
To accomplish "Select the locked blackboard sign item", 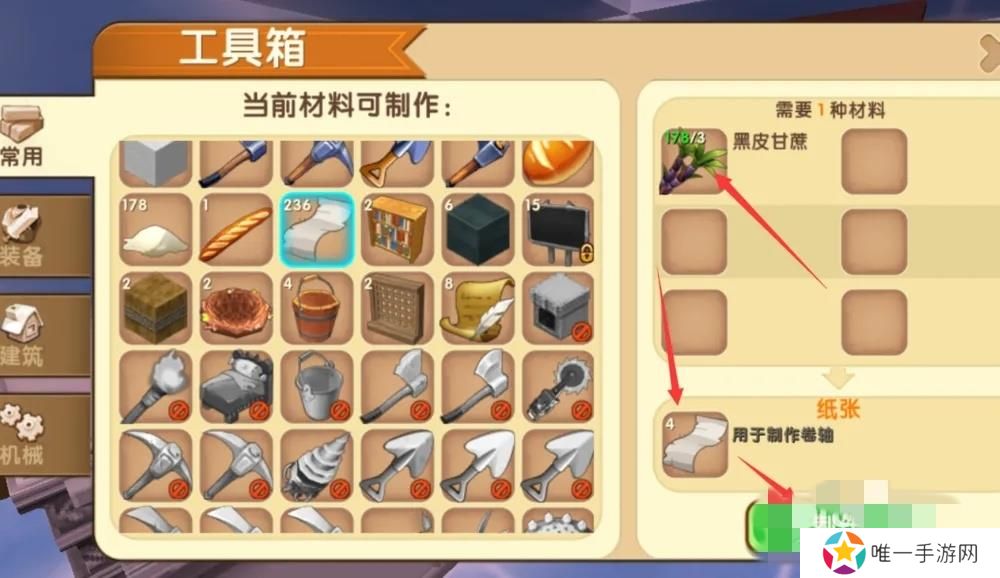I will point(559,230).
